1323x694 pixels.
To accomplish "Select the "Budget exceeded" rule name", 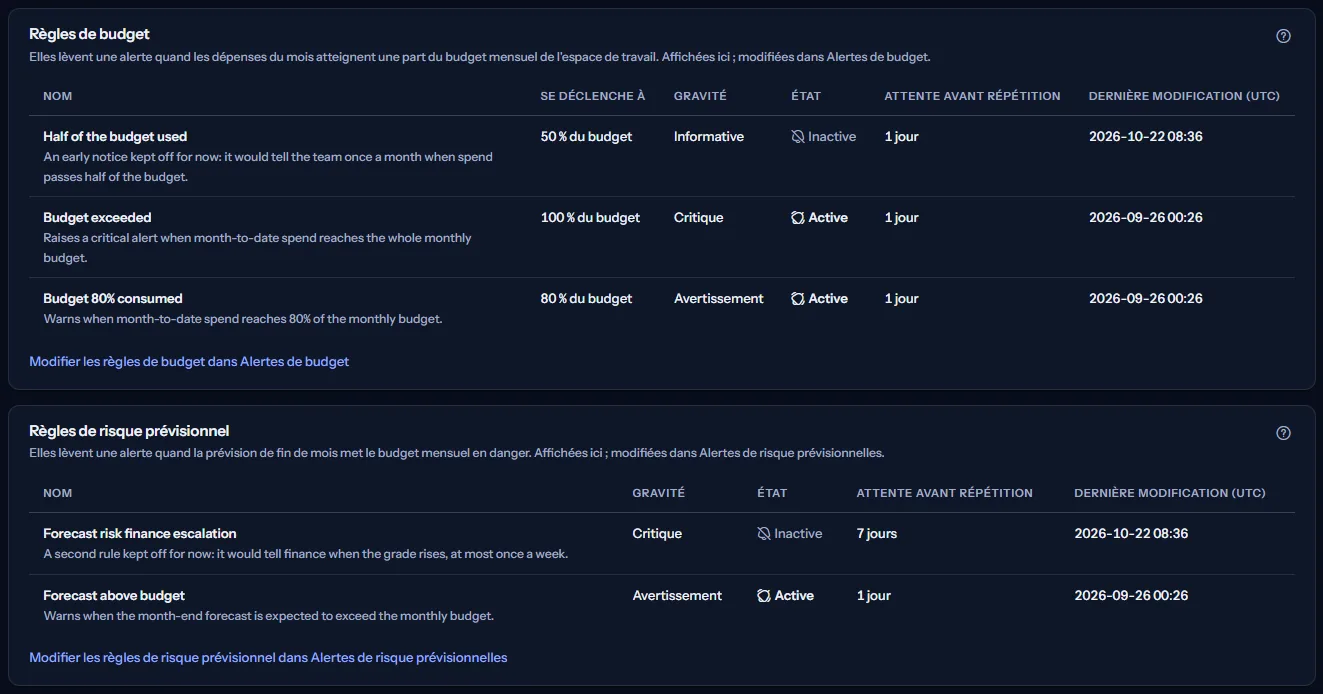I will [97, 218].
